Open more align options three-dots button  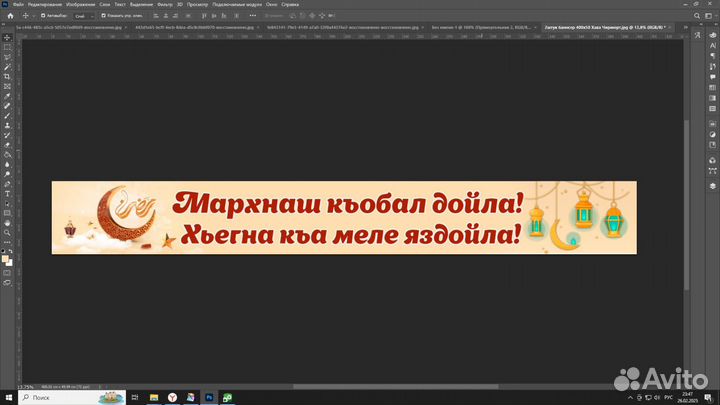click(x=253, y=16)
